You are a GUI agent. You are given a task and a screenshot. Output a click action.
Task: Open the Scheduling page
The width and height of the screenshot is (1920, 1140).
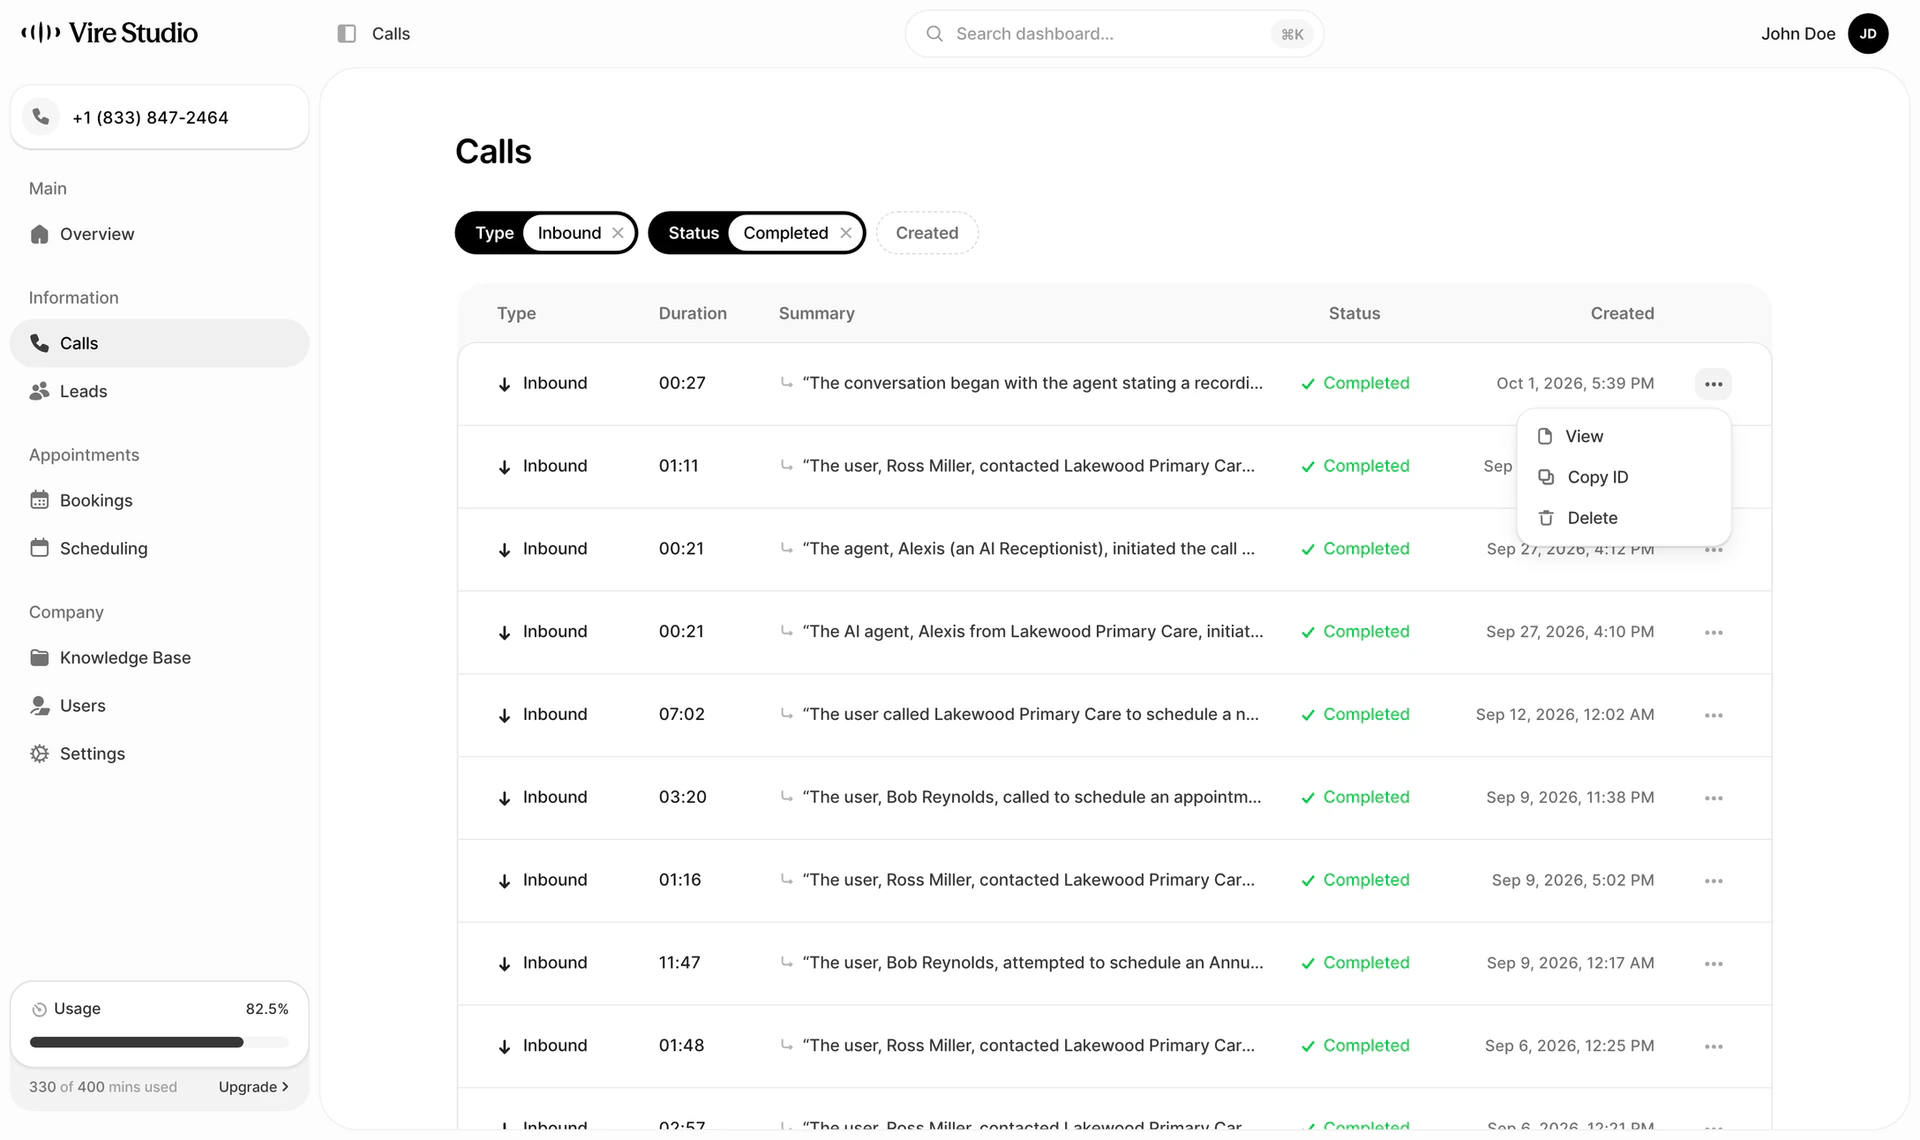pos(159,548)
